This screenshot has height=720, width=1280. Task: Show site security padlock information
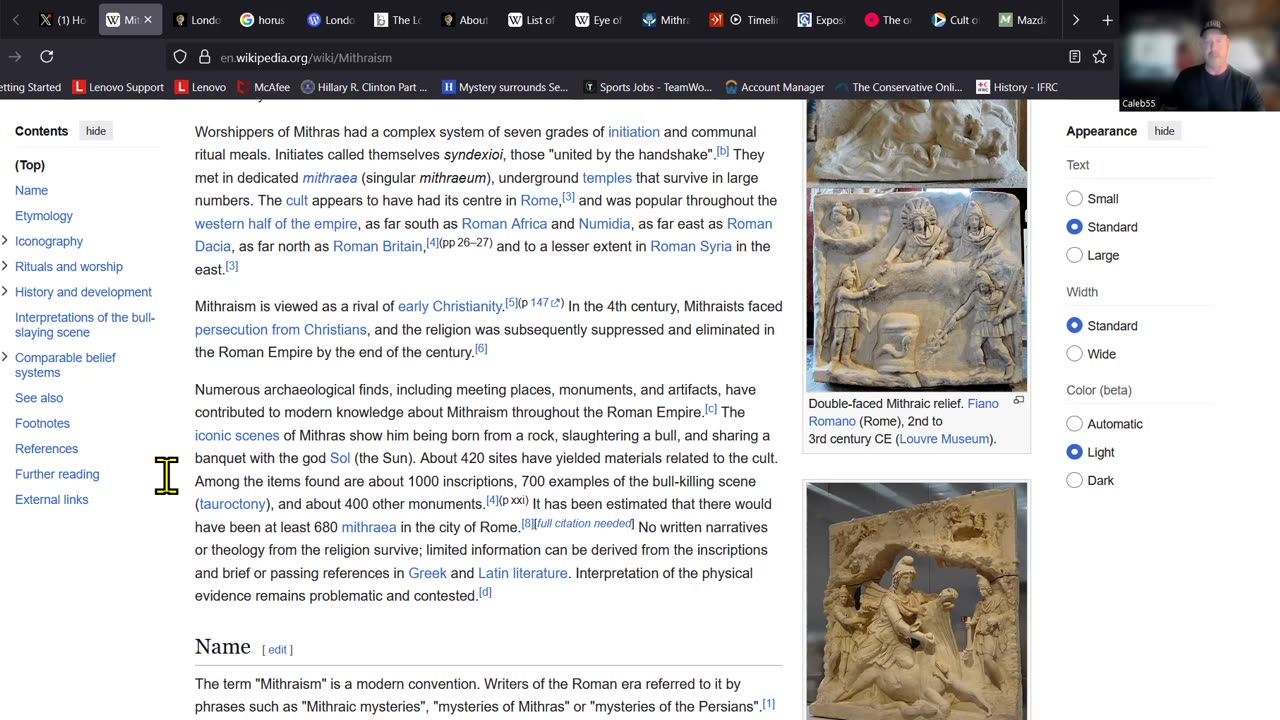(204, 57)
